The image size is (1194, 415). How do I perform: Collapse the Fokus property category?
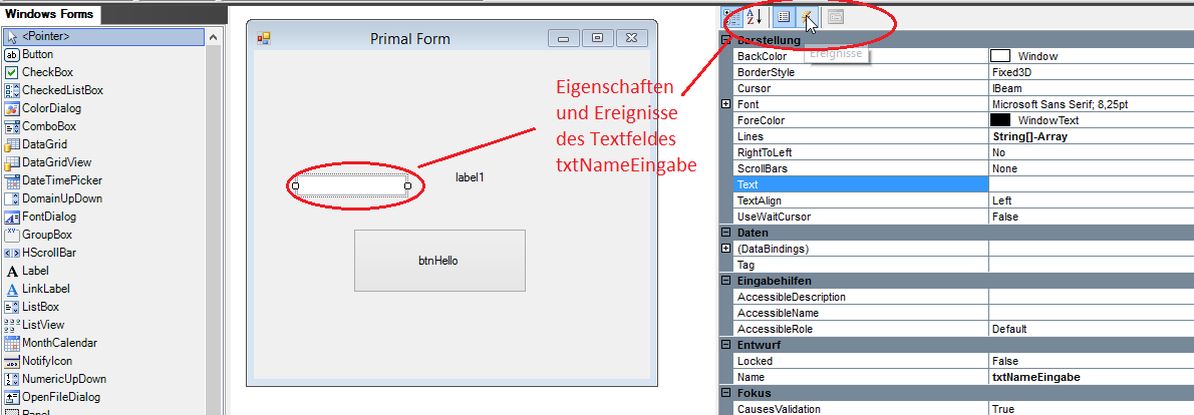[726, 393]
